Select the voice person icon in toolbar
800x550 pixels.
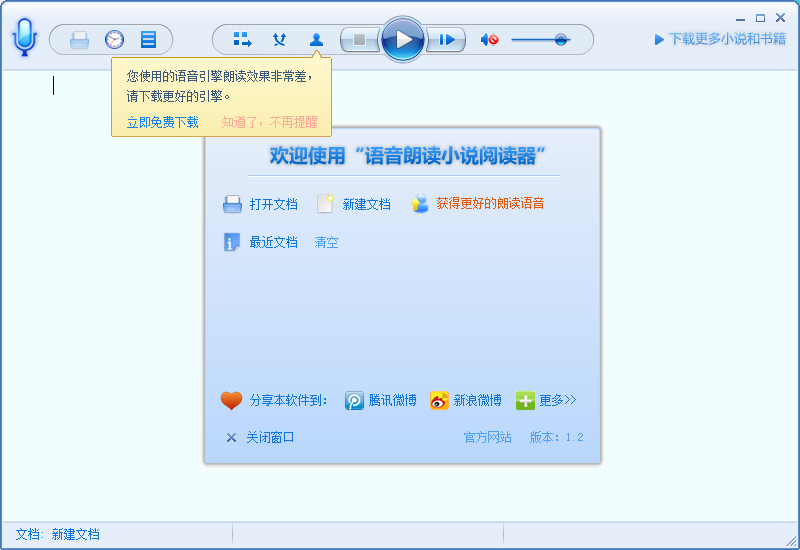[x=316, y=39]
